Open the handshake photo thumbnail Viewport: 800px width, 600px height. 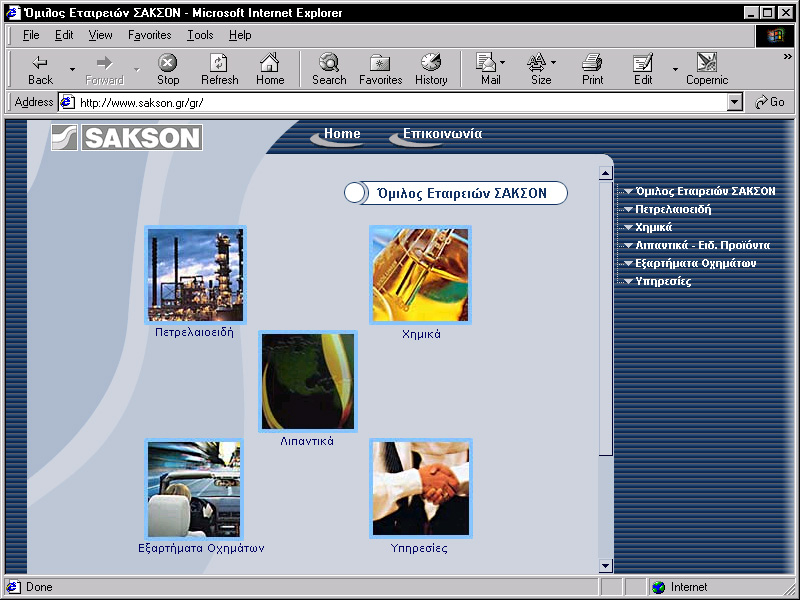[x=421, y=488]
